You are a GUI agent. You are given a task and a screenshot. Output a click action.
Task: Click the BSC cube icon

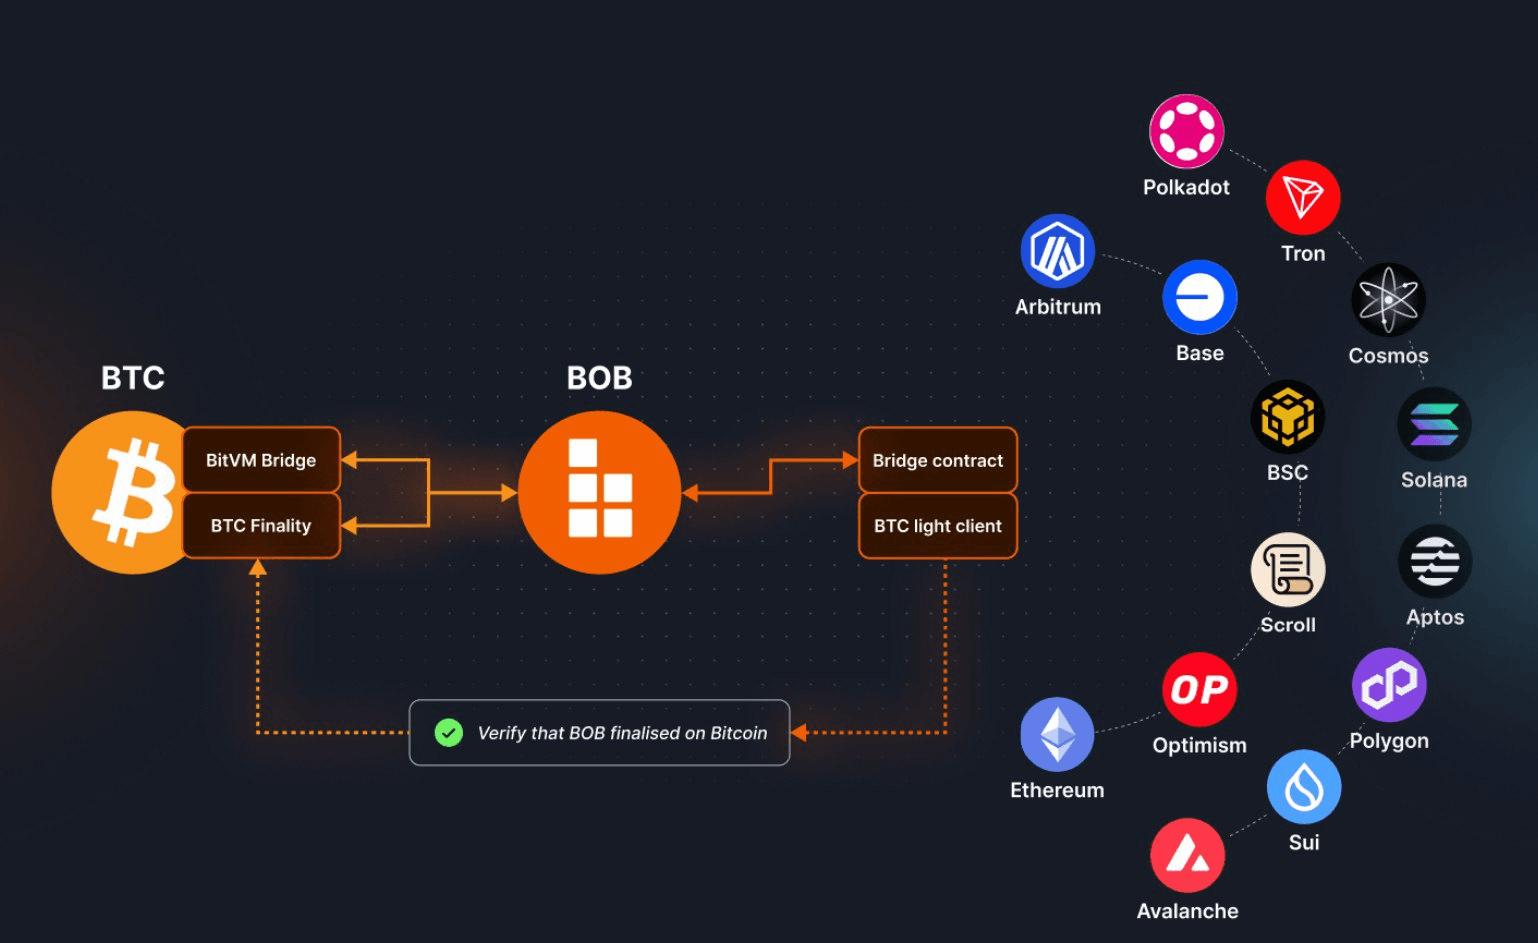click(1288, 417)
